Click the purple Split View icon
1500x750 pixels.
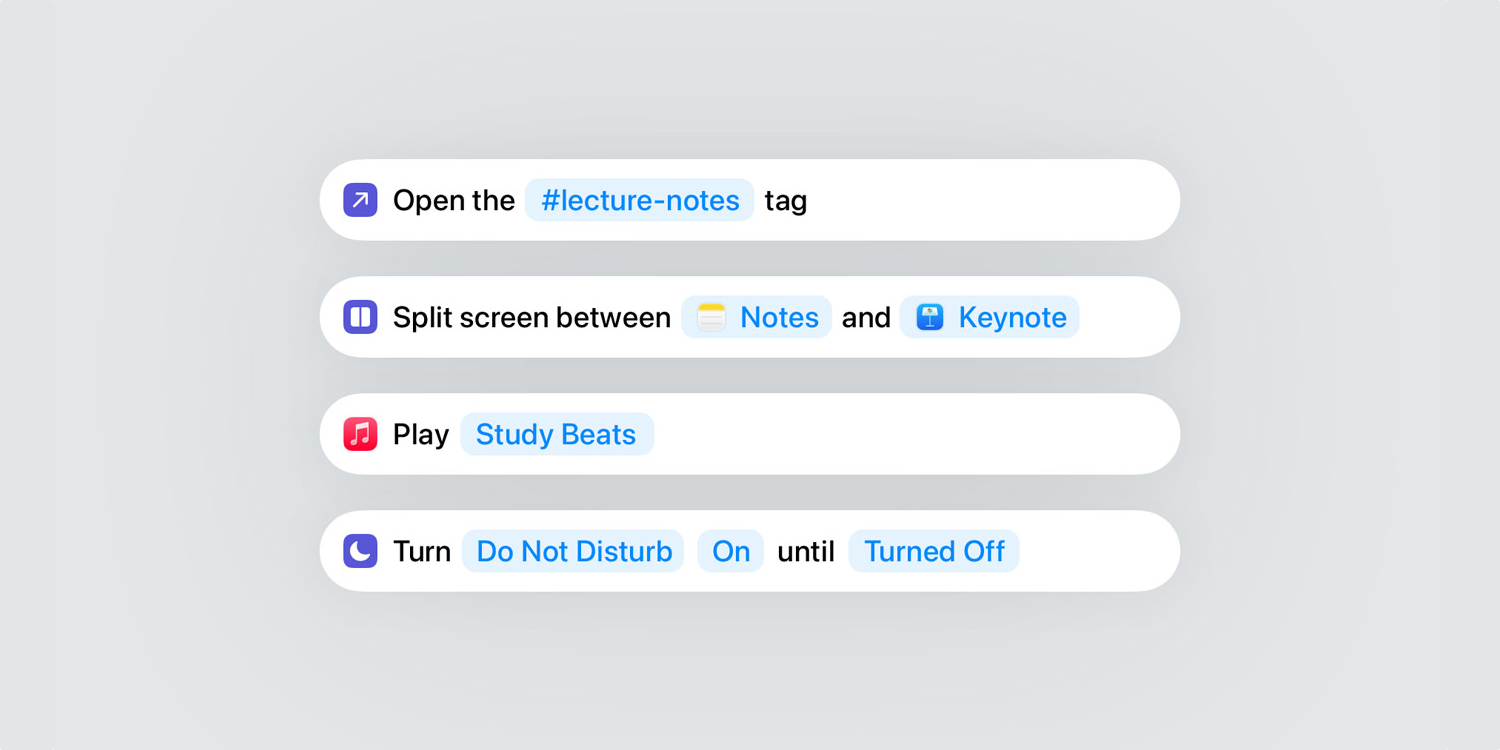click(x=359, y=317)
